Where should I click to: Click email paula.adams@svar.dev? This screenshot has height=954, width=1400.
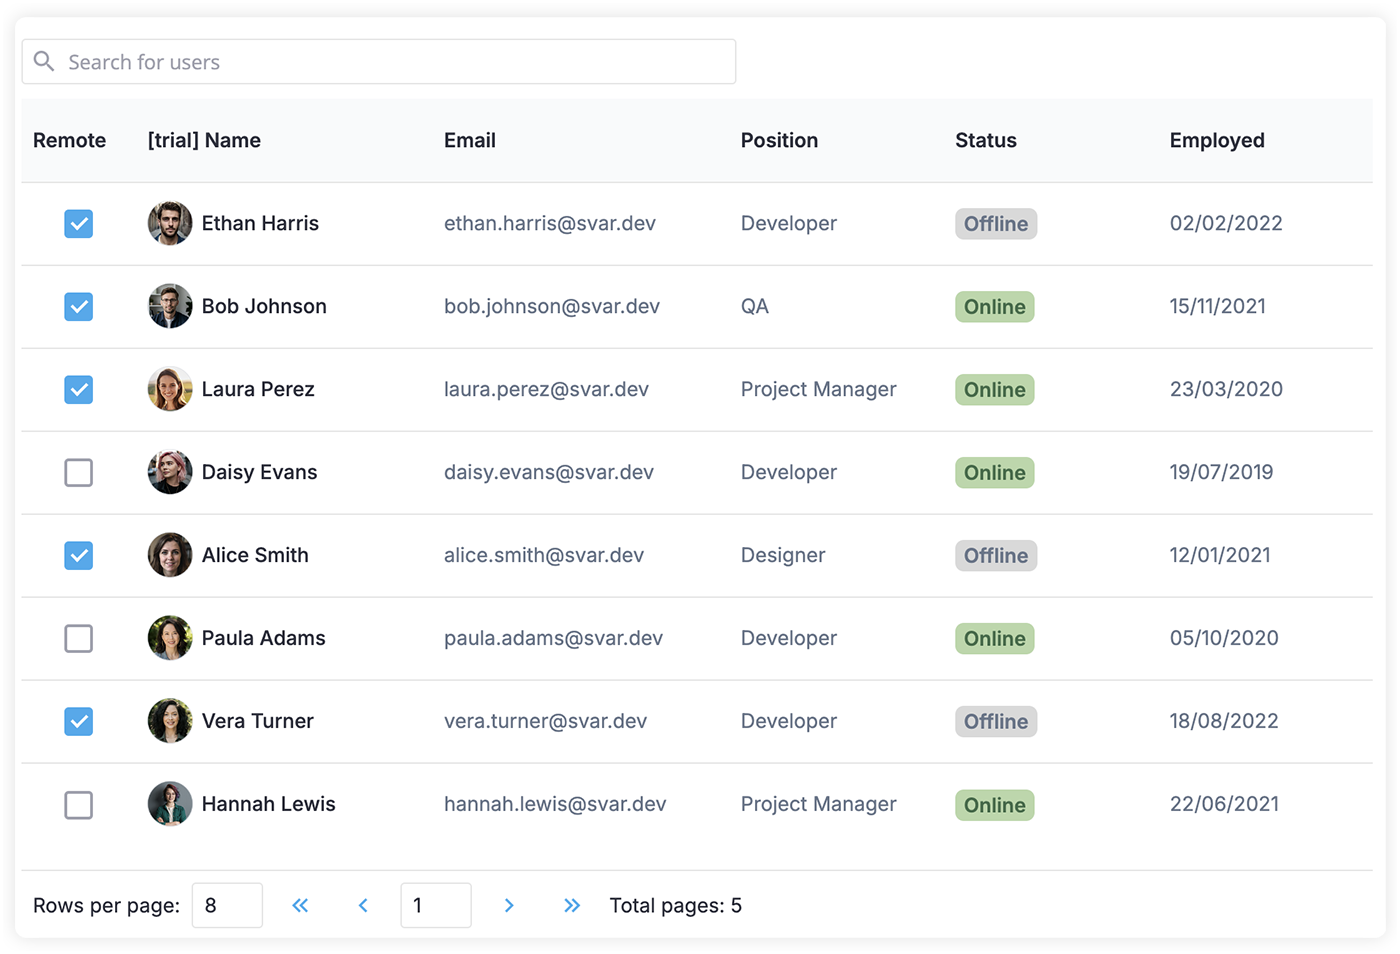(553, 638)
